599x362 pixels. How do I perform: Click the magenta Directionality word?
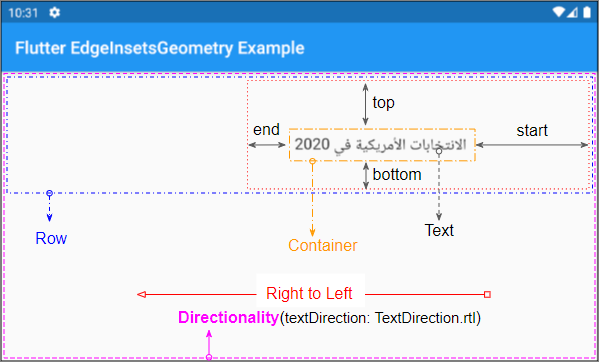pos(228,318)
